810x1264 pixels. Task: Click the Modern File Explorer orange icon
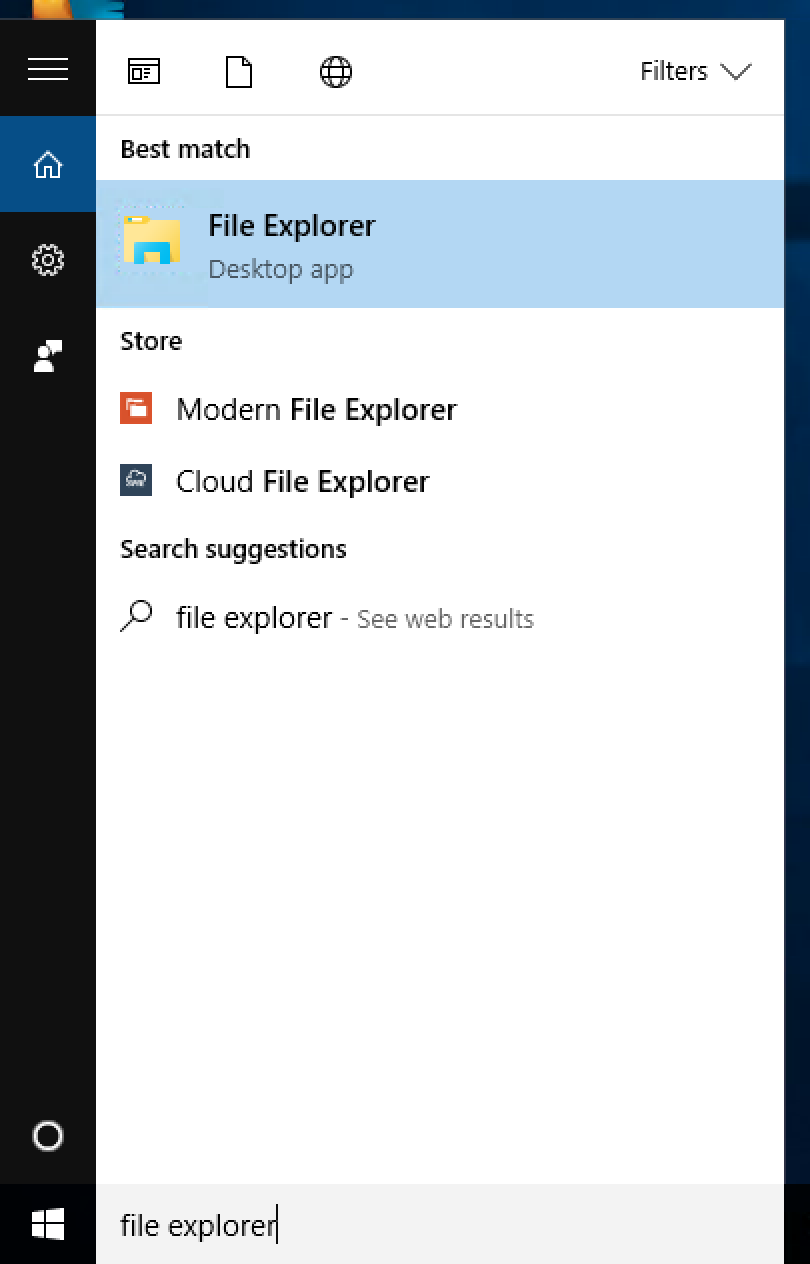136,408
